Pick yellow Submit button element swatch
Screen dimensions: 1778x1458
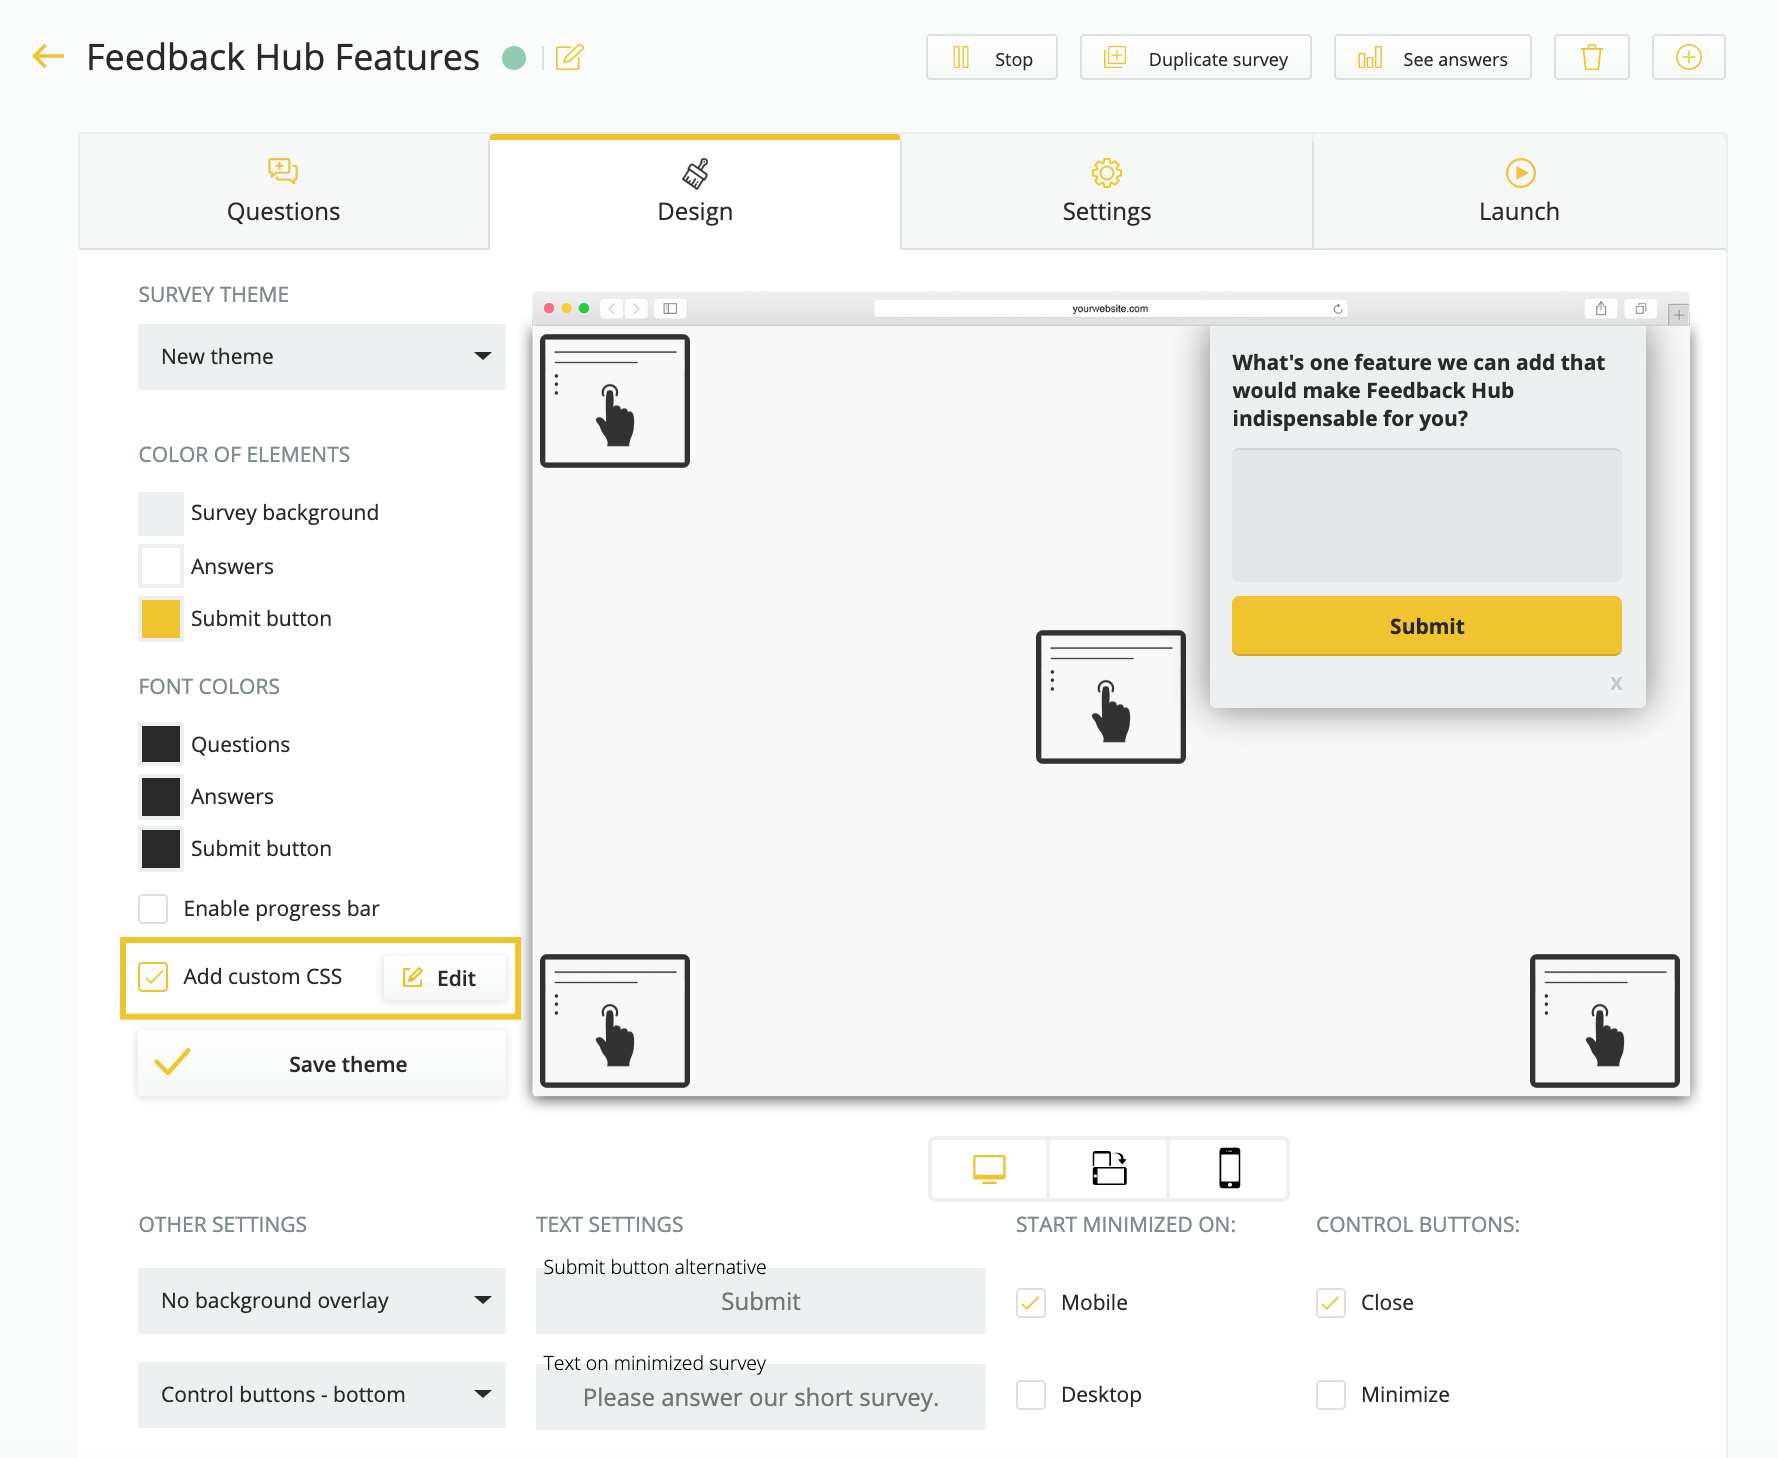click(x=161, y=619)
